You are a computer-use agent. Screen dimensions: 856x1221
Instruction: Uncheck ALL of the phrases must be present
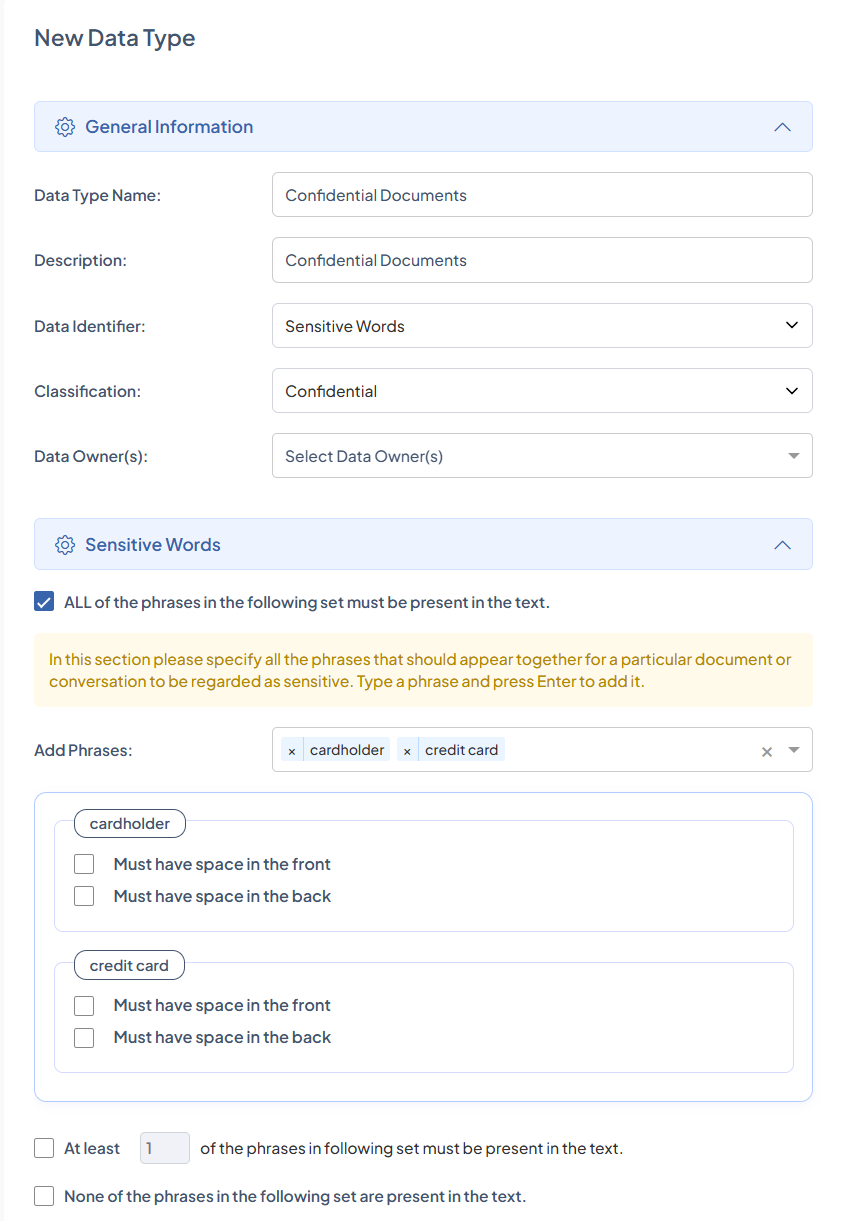[44, 602]
